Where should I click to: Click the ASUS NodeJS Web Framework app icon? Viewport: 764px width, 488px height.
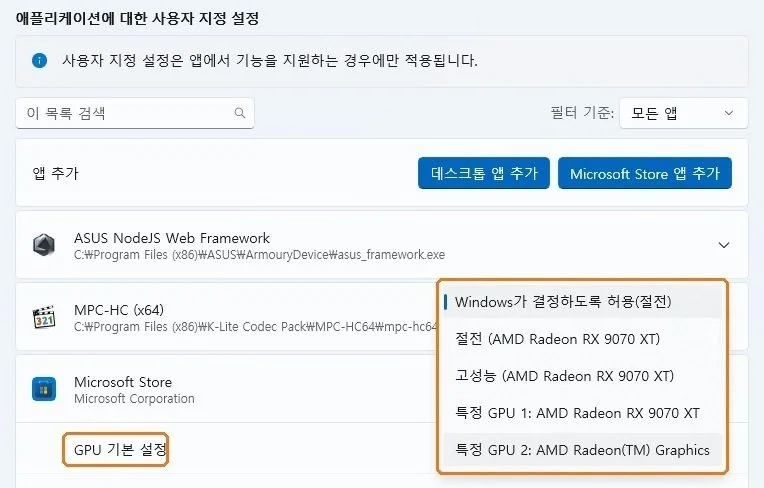click(44, 244)
